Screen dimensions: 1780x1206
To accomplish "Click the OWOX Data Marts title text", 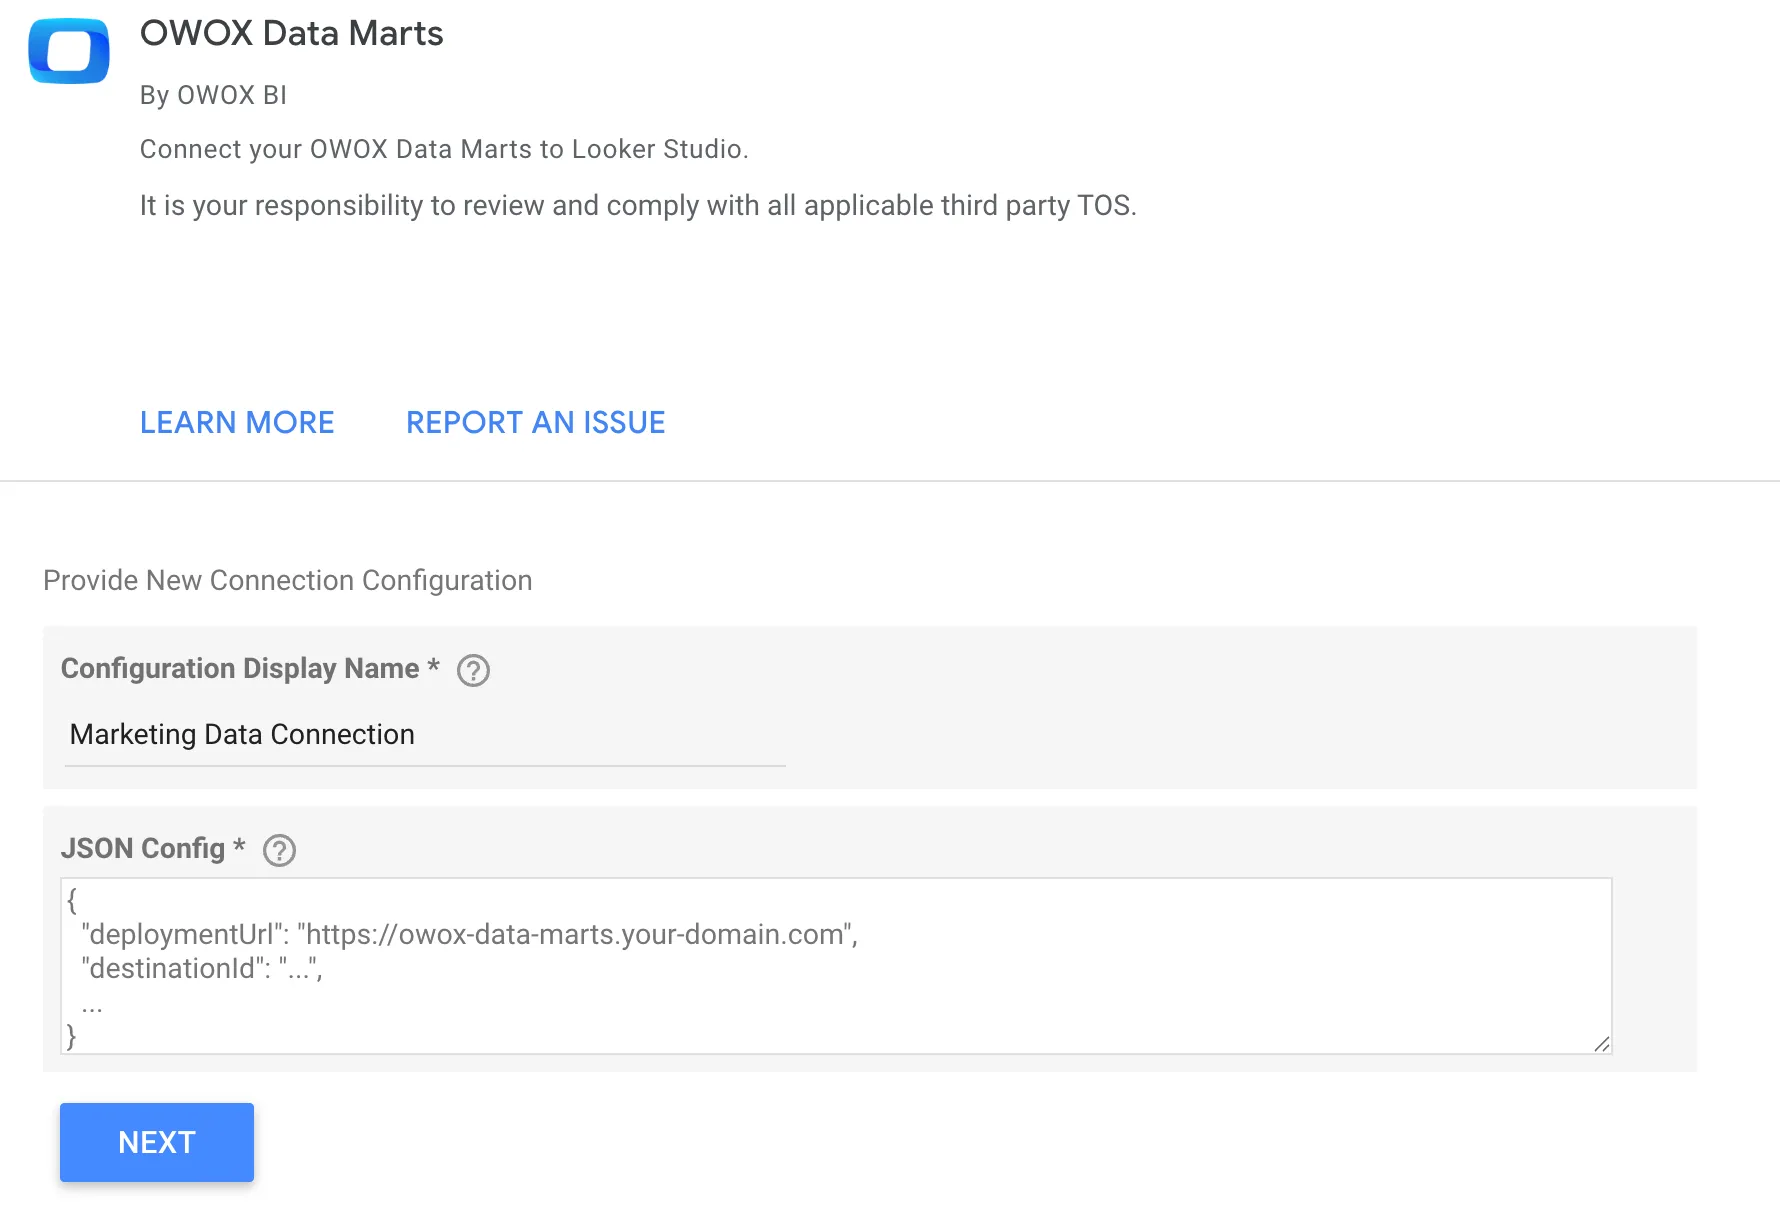I will (x=292, y=33).
